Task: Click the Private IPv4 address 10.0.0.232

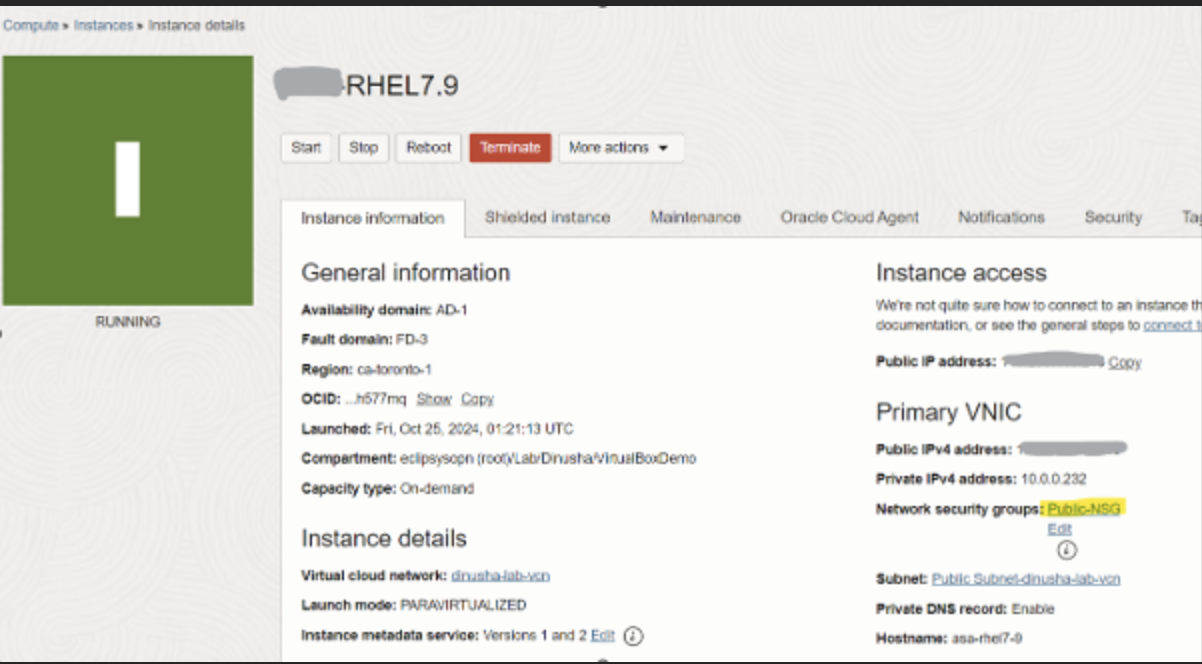Action: click(1053, 479)
